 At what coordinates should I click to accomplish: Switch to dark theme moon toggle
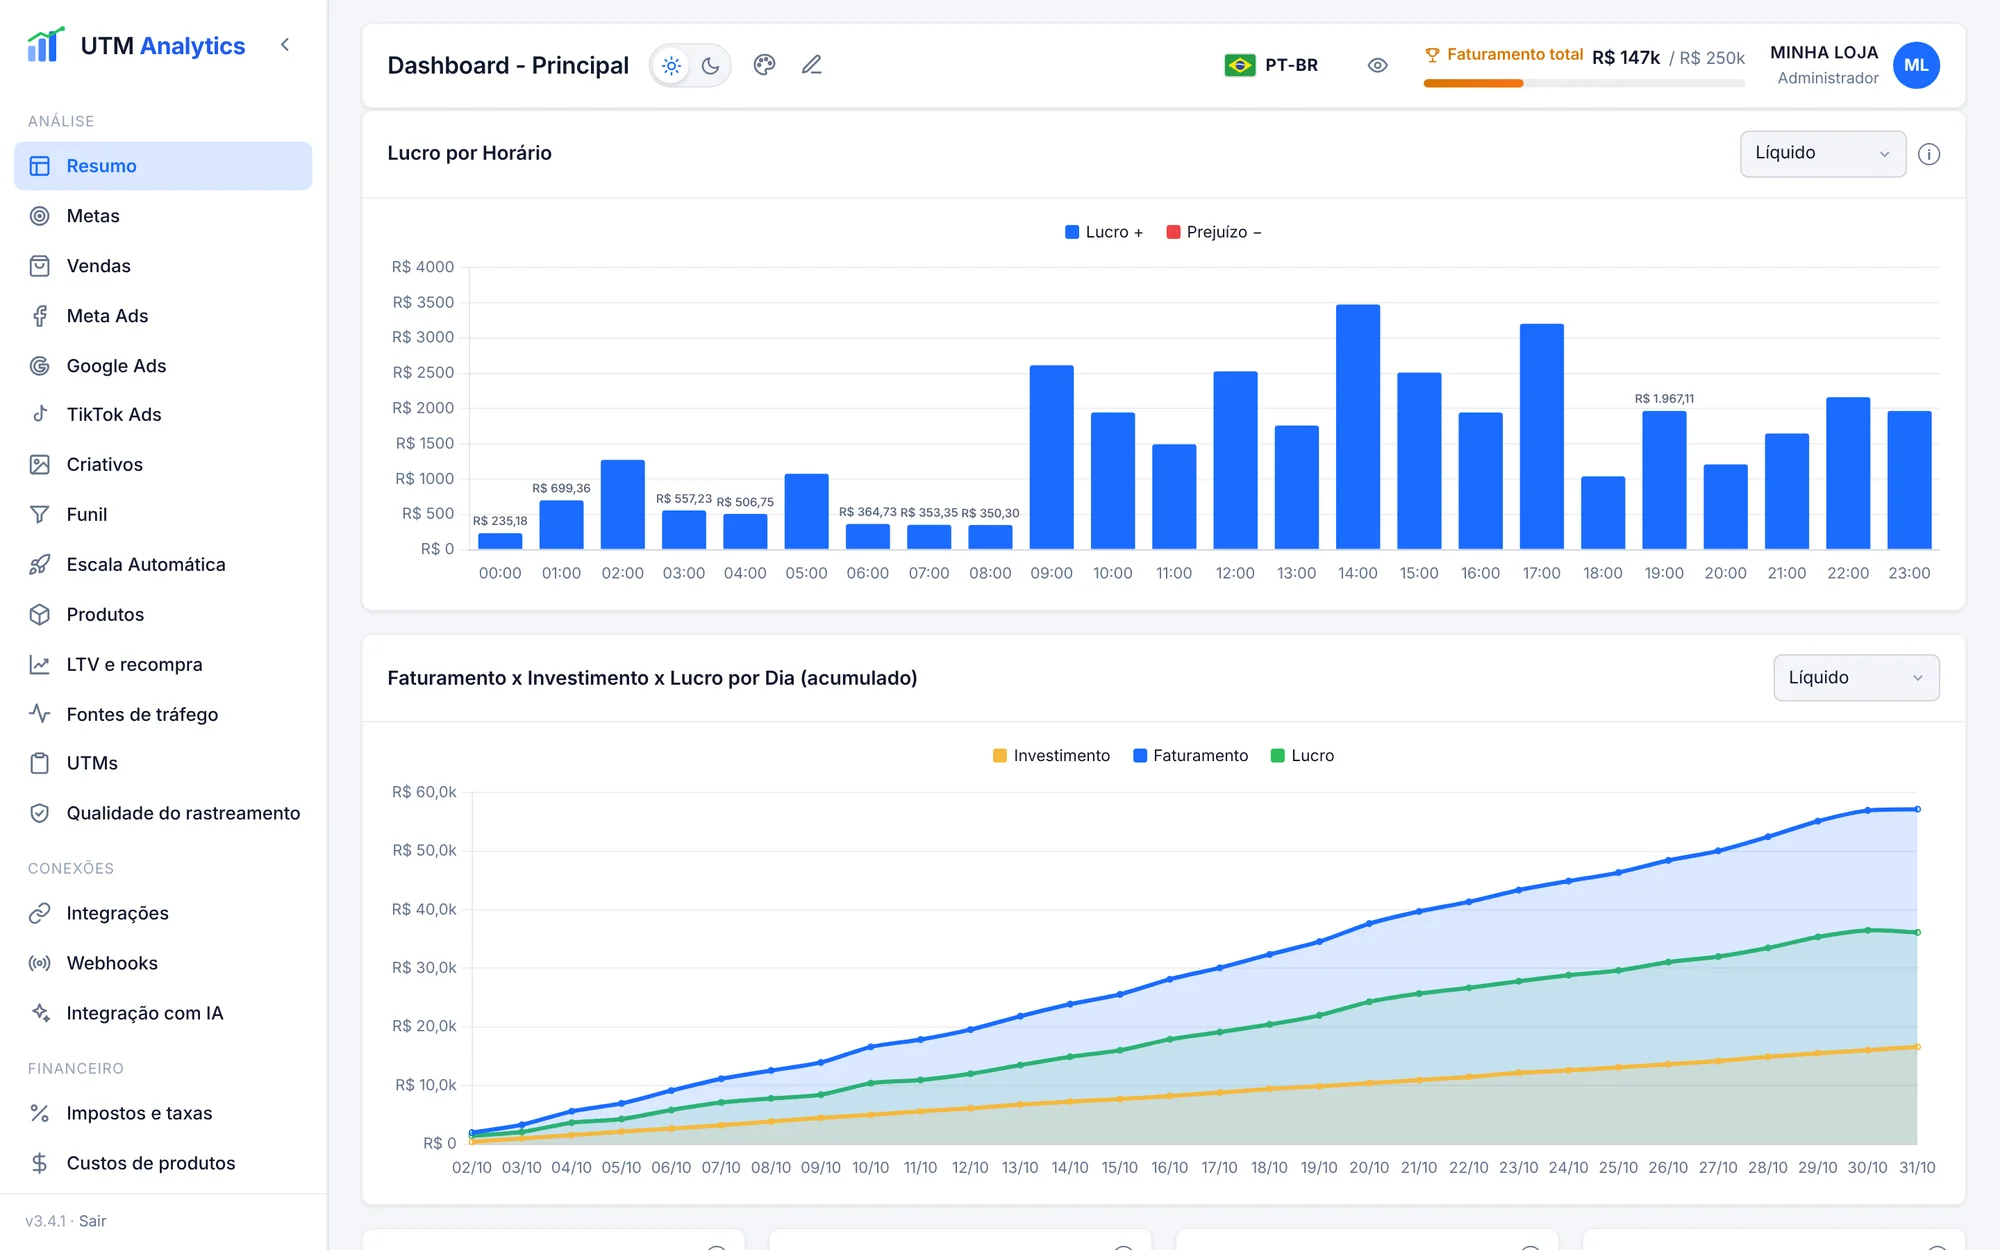pos(711,66)
